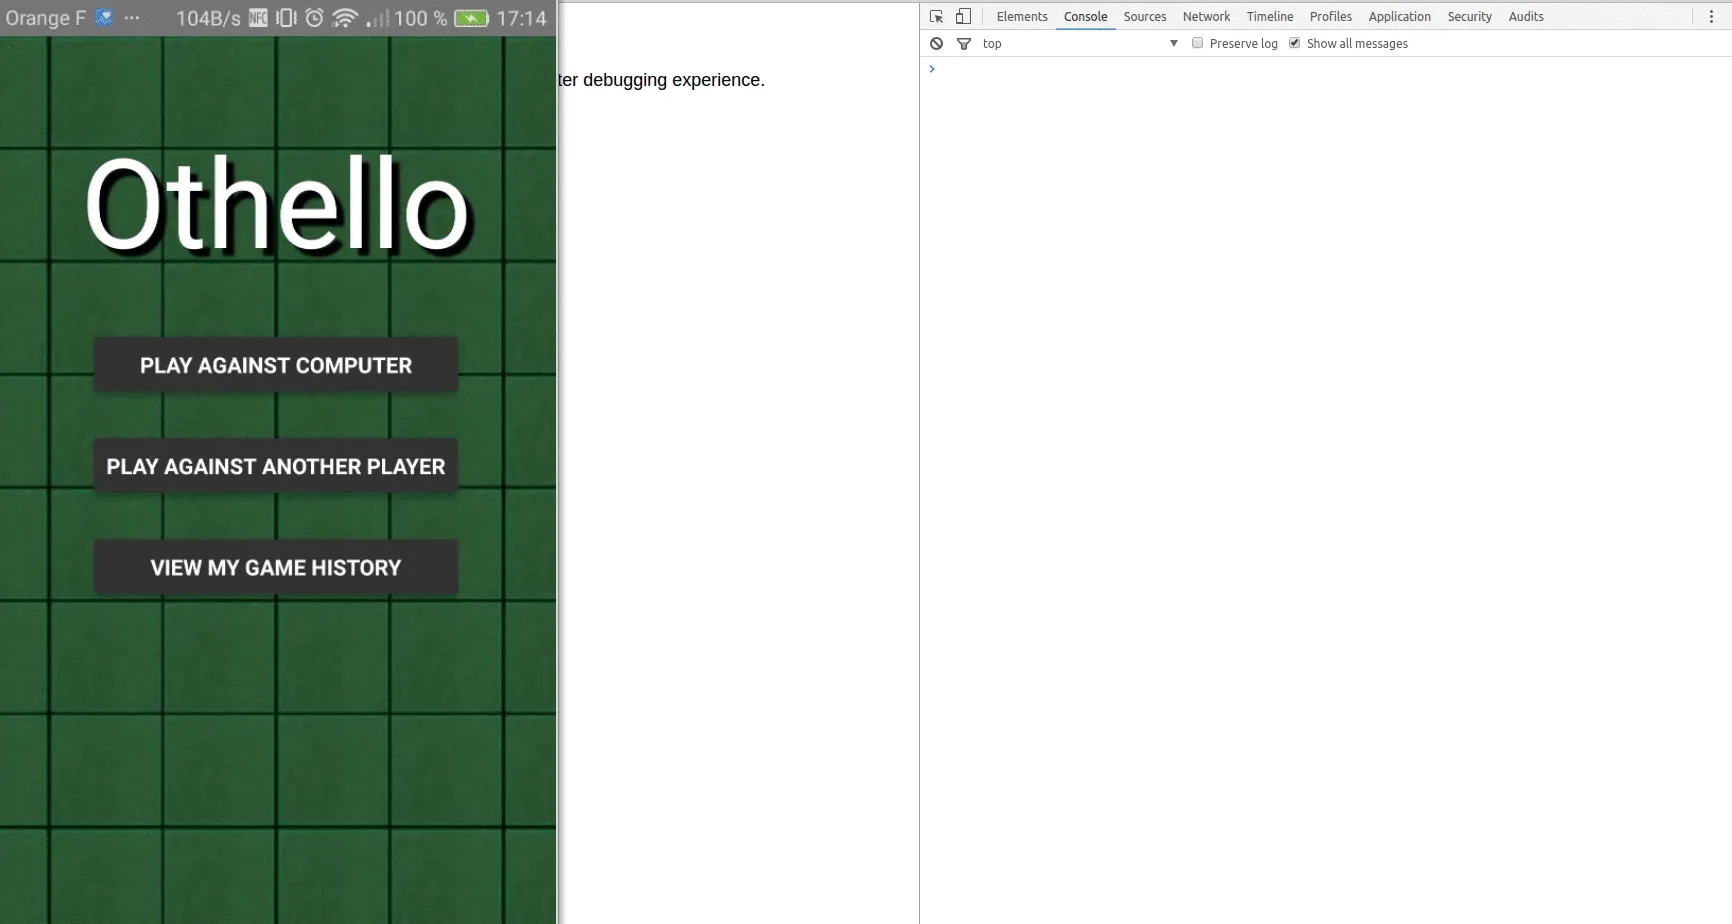
Task: Open the Network tab
Action: click(1206, 17)
